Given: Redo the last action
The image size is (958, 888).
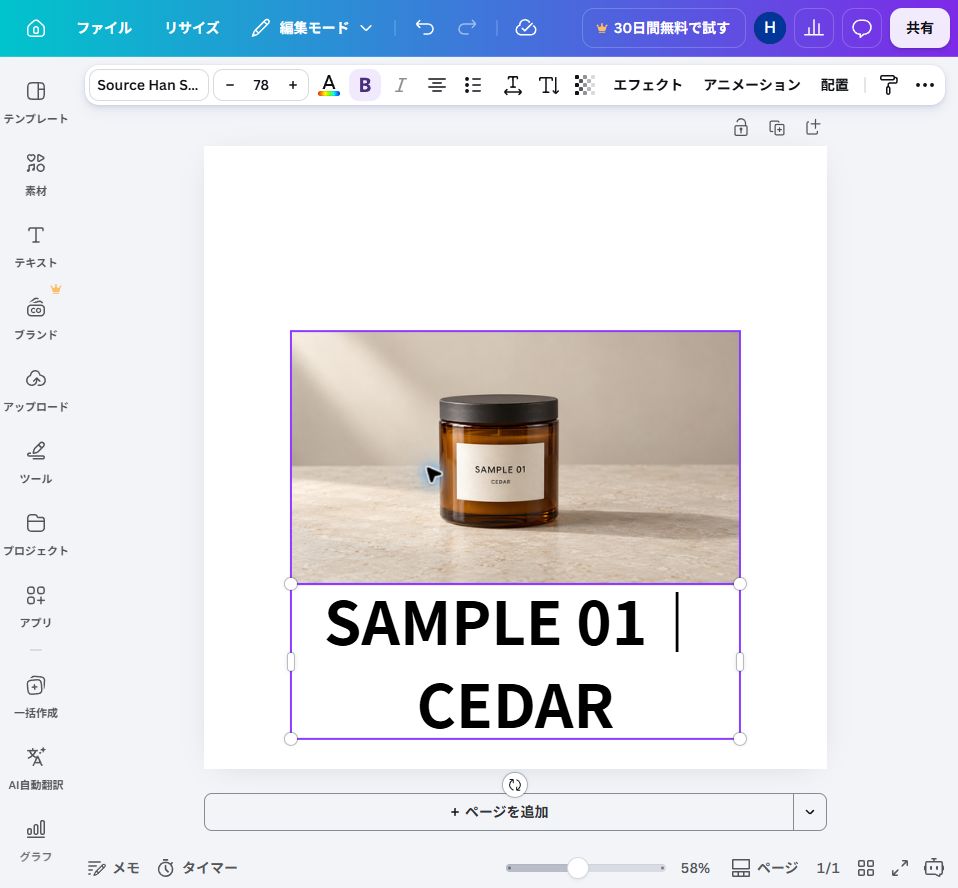Looking at the screenshot, I should pos(467,28).
